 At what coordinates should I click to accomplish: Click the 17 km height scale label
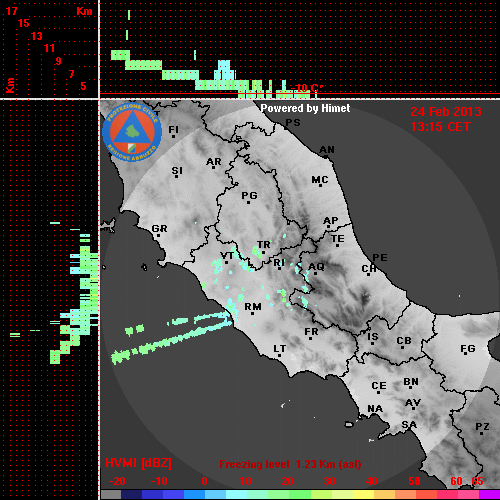click(x=11, y=11)
